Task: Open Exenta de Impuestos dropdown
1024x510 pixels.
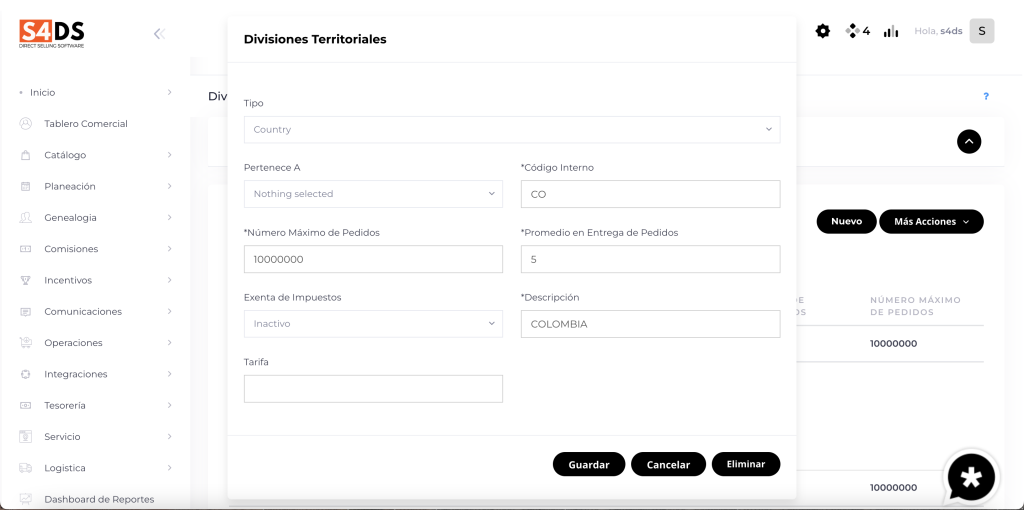Action: click(373, 324)
